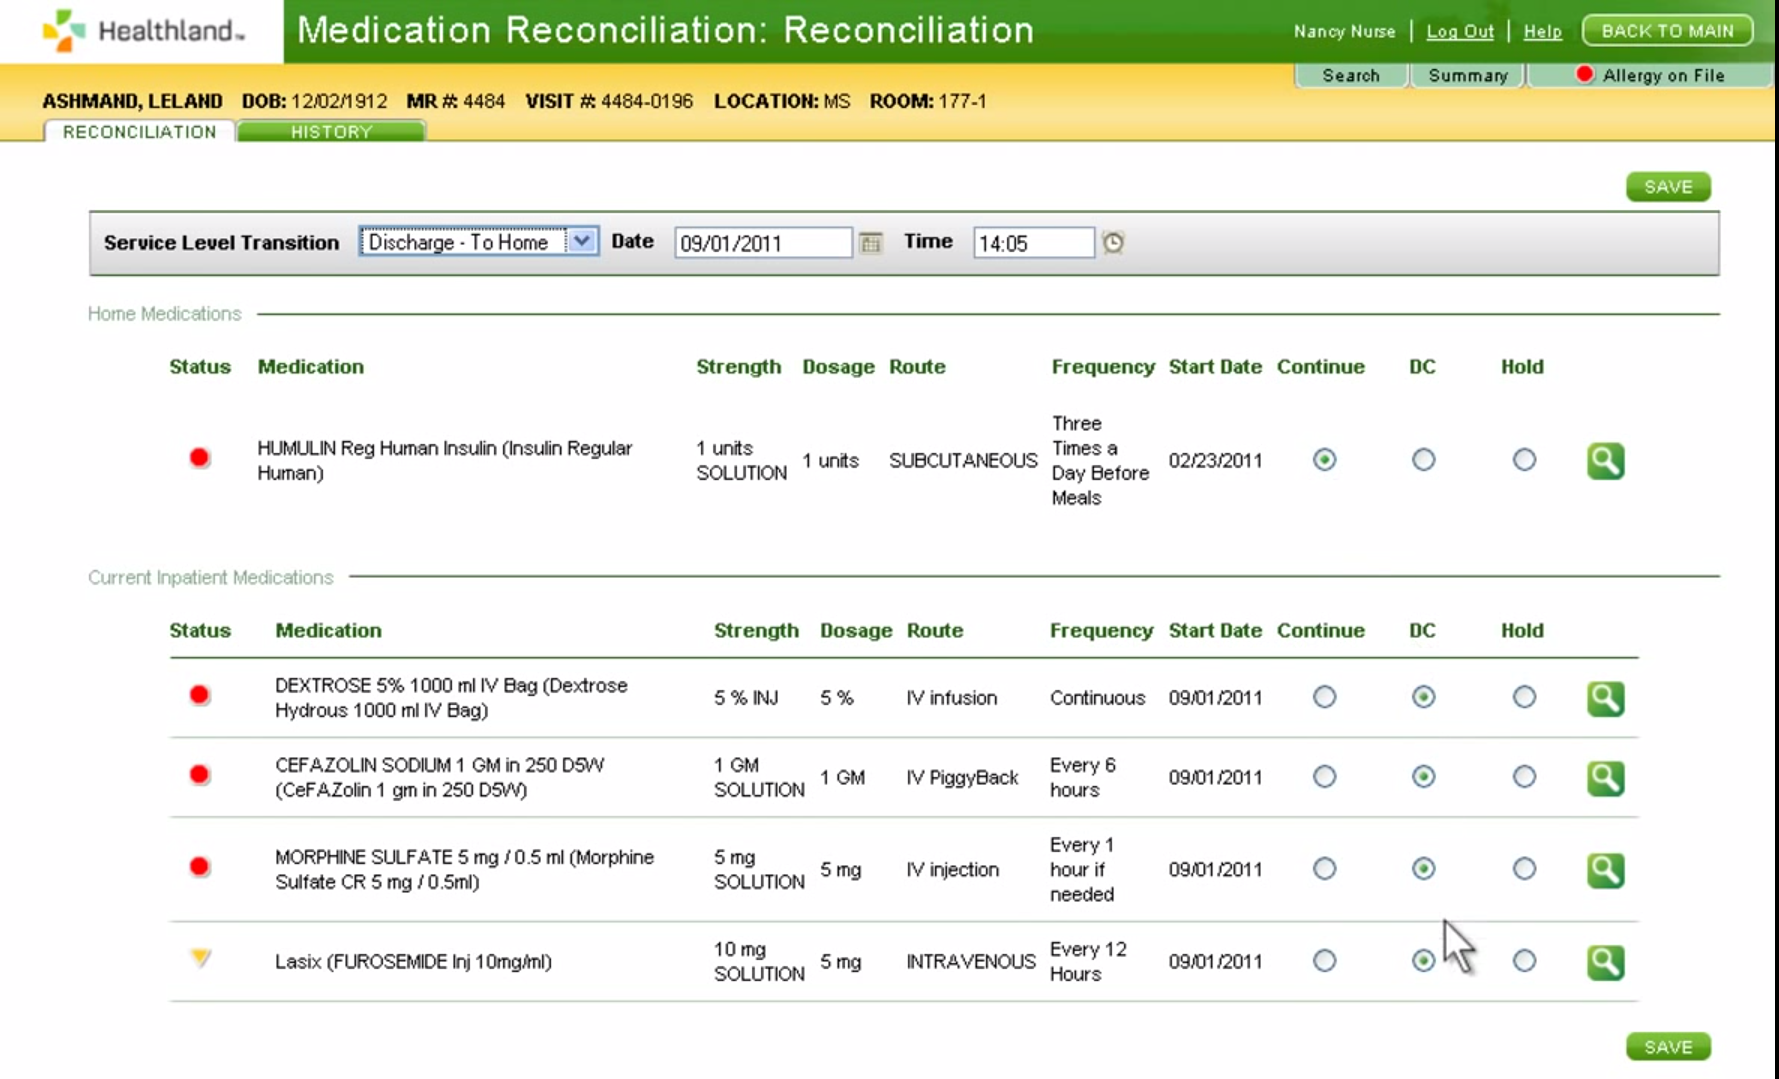The image size is (1779, 1079).
Task: Open the calendar date picker icon
Action: point(871,243)
